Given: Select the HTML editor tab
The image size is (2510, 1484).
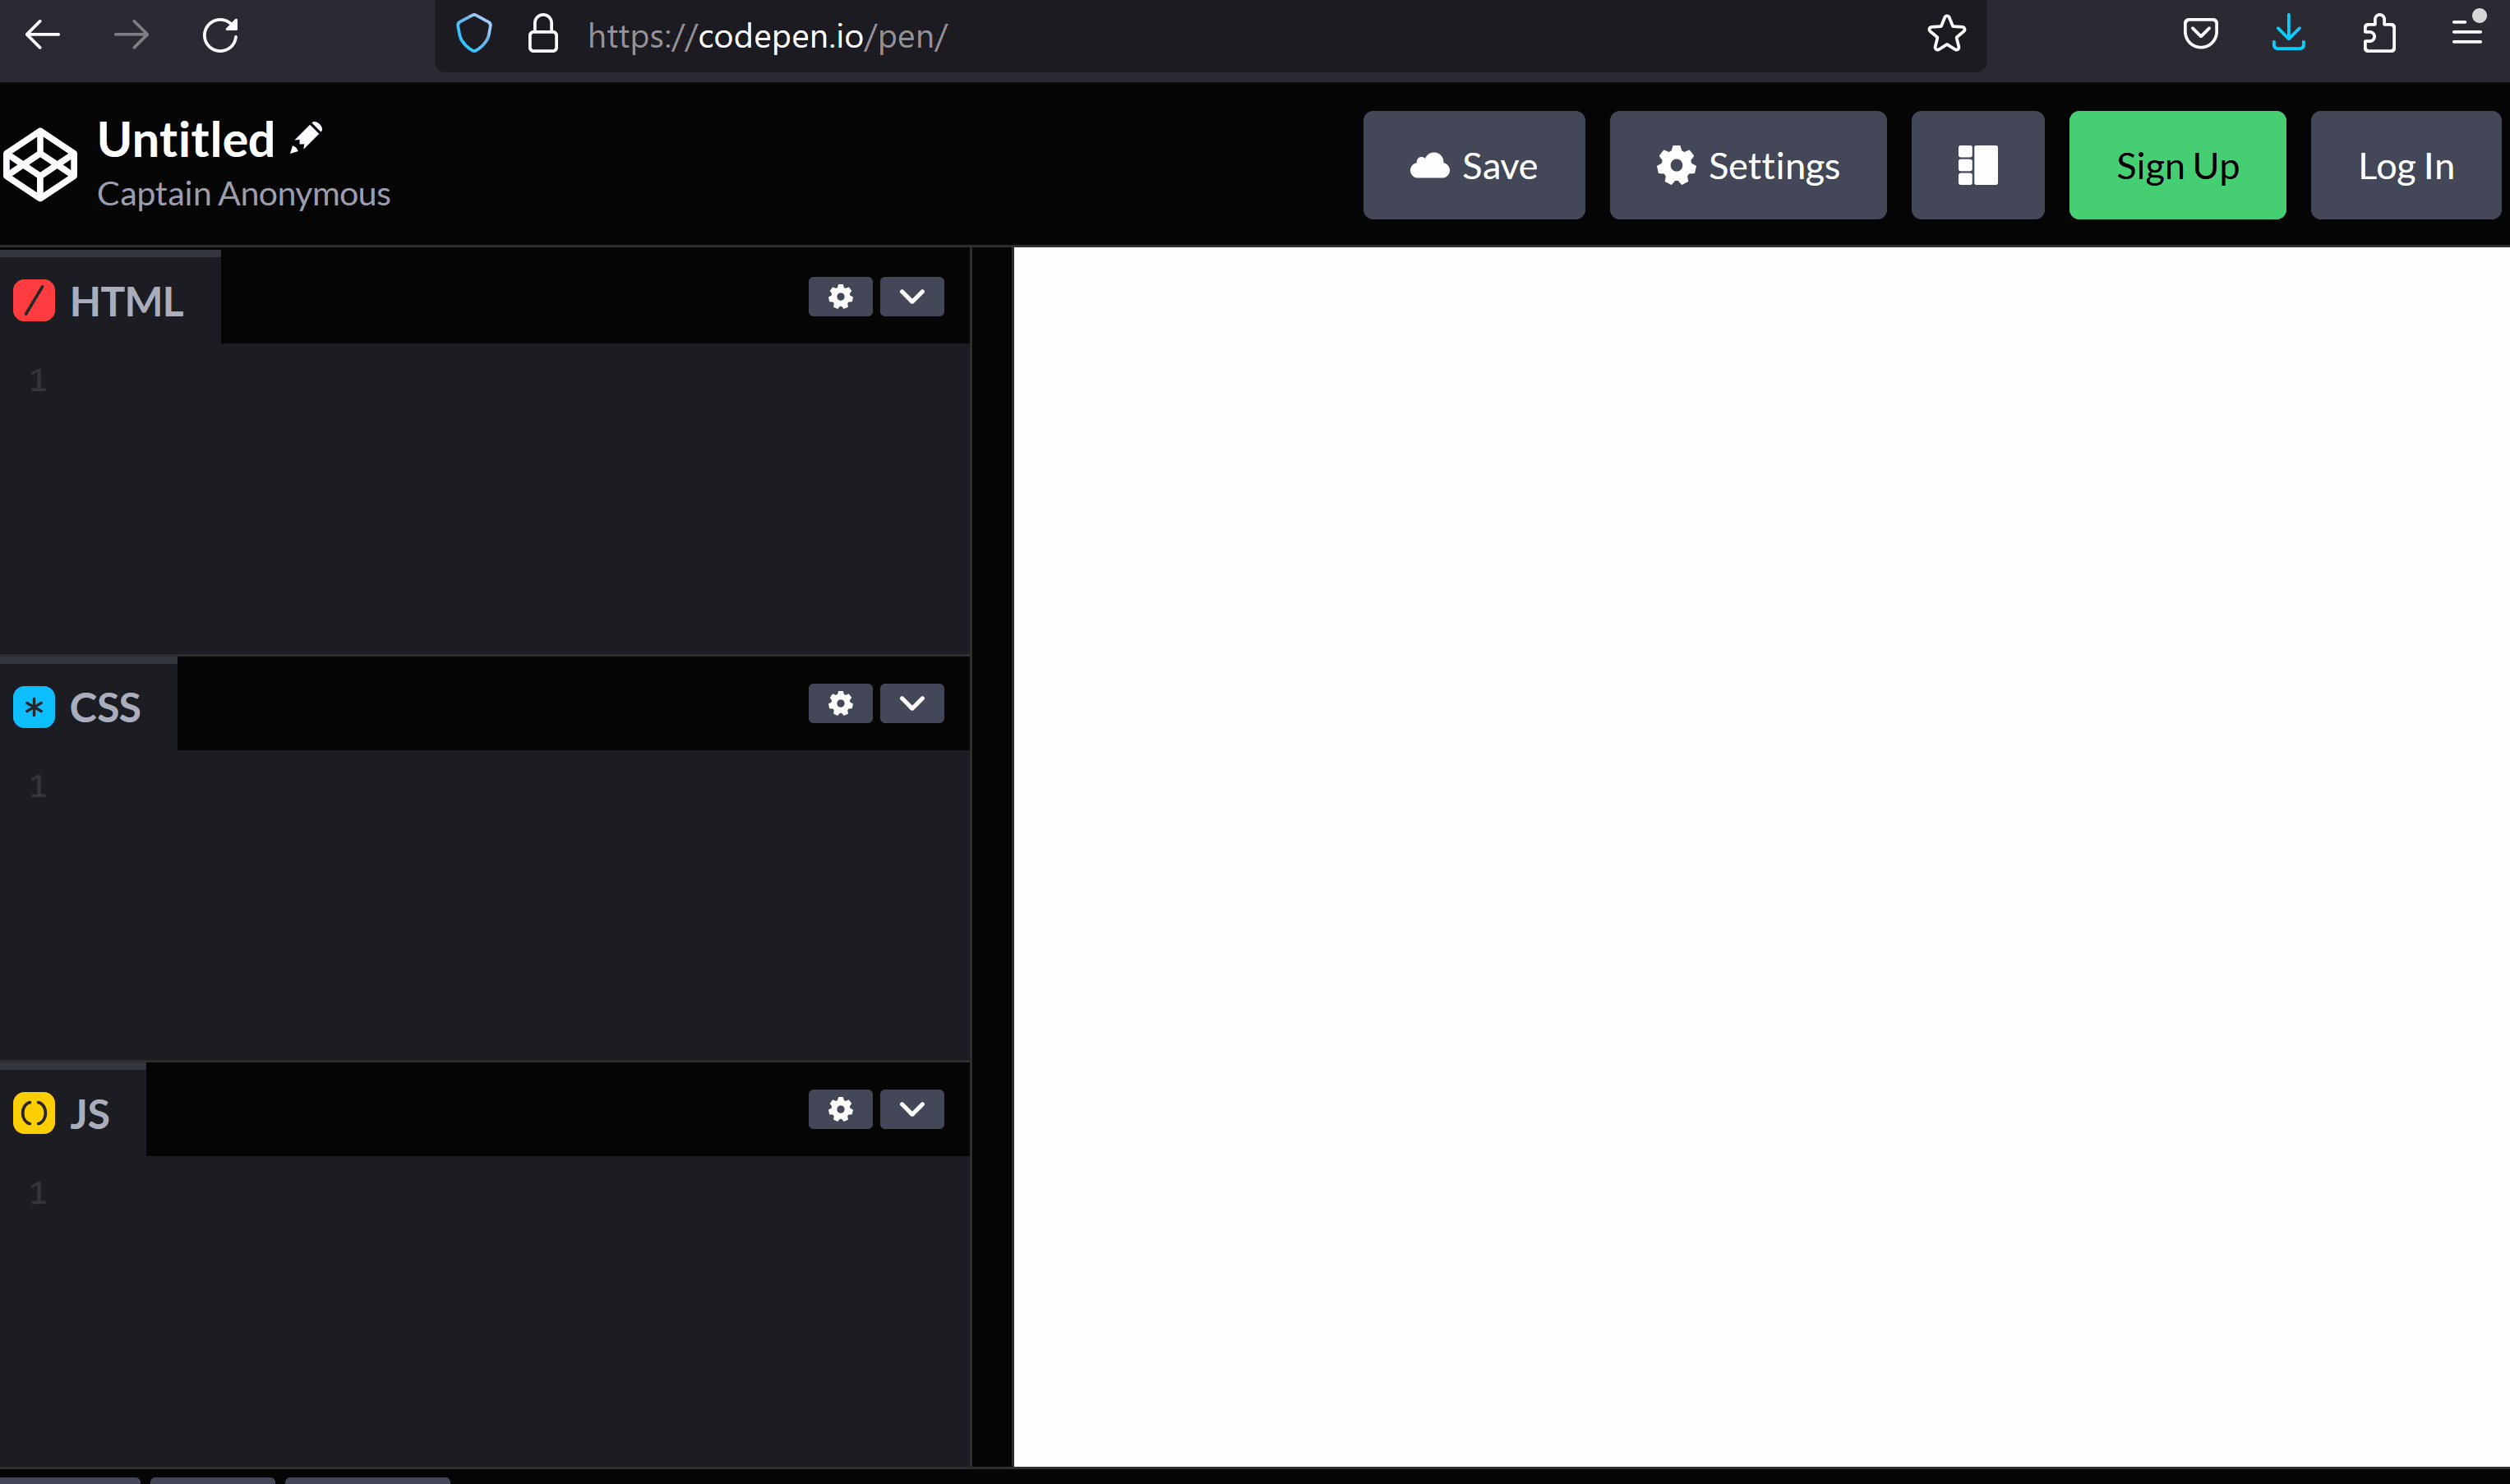Looking at the screenshot, I should [x=110, y=301].
